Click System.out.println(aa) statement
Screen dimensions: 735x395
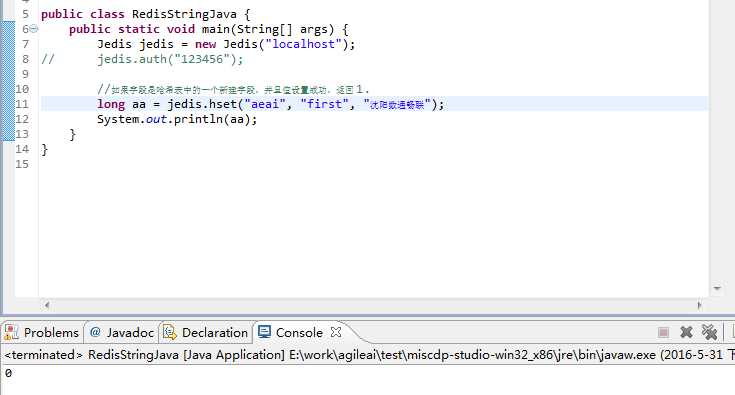[x=177, y=119]
